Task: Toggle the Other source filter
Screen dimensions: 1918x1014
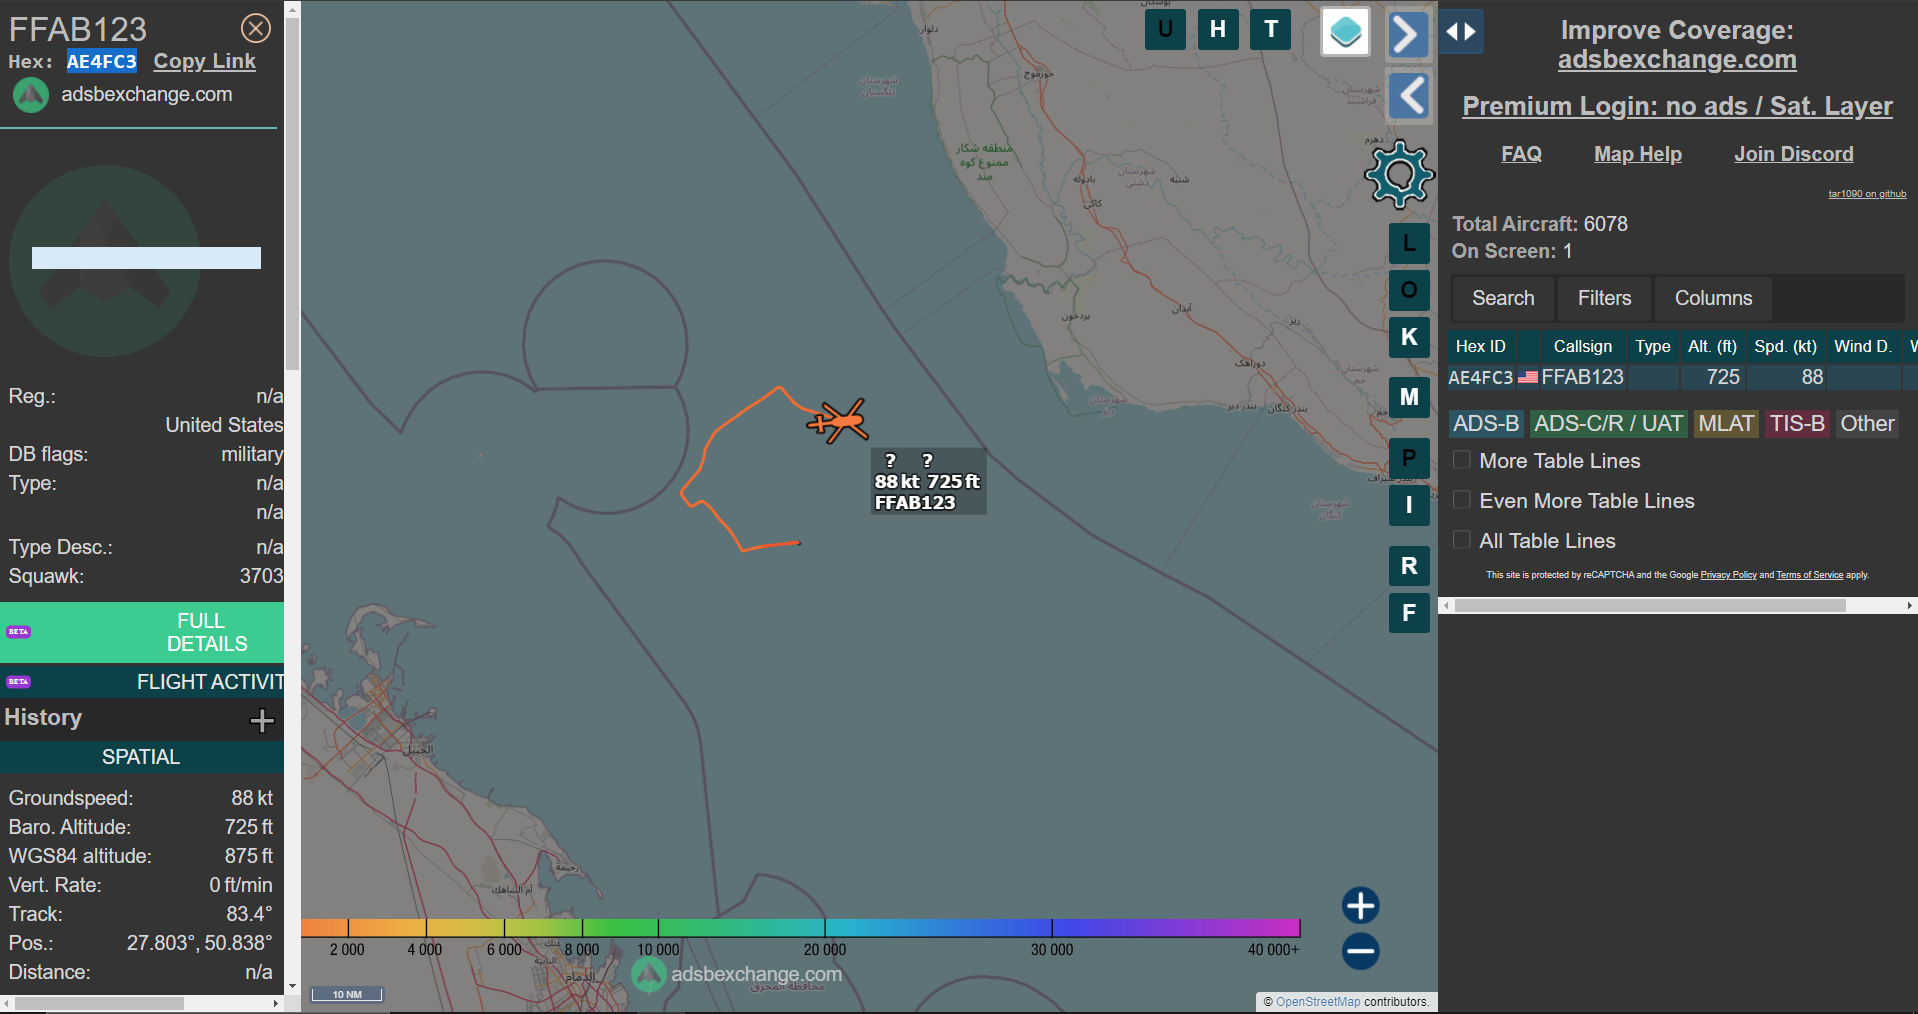Action: [x=1867, y=424]
